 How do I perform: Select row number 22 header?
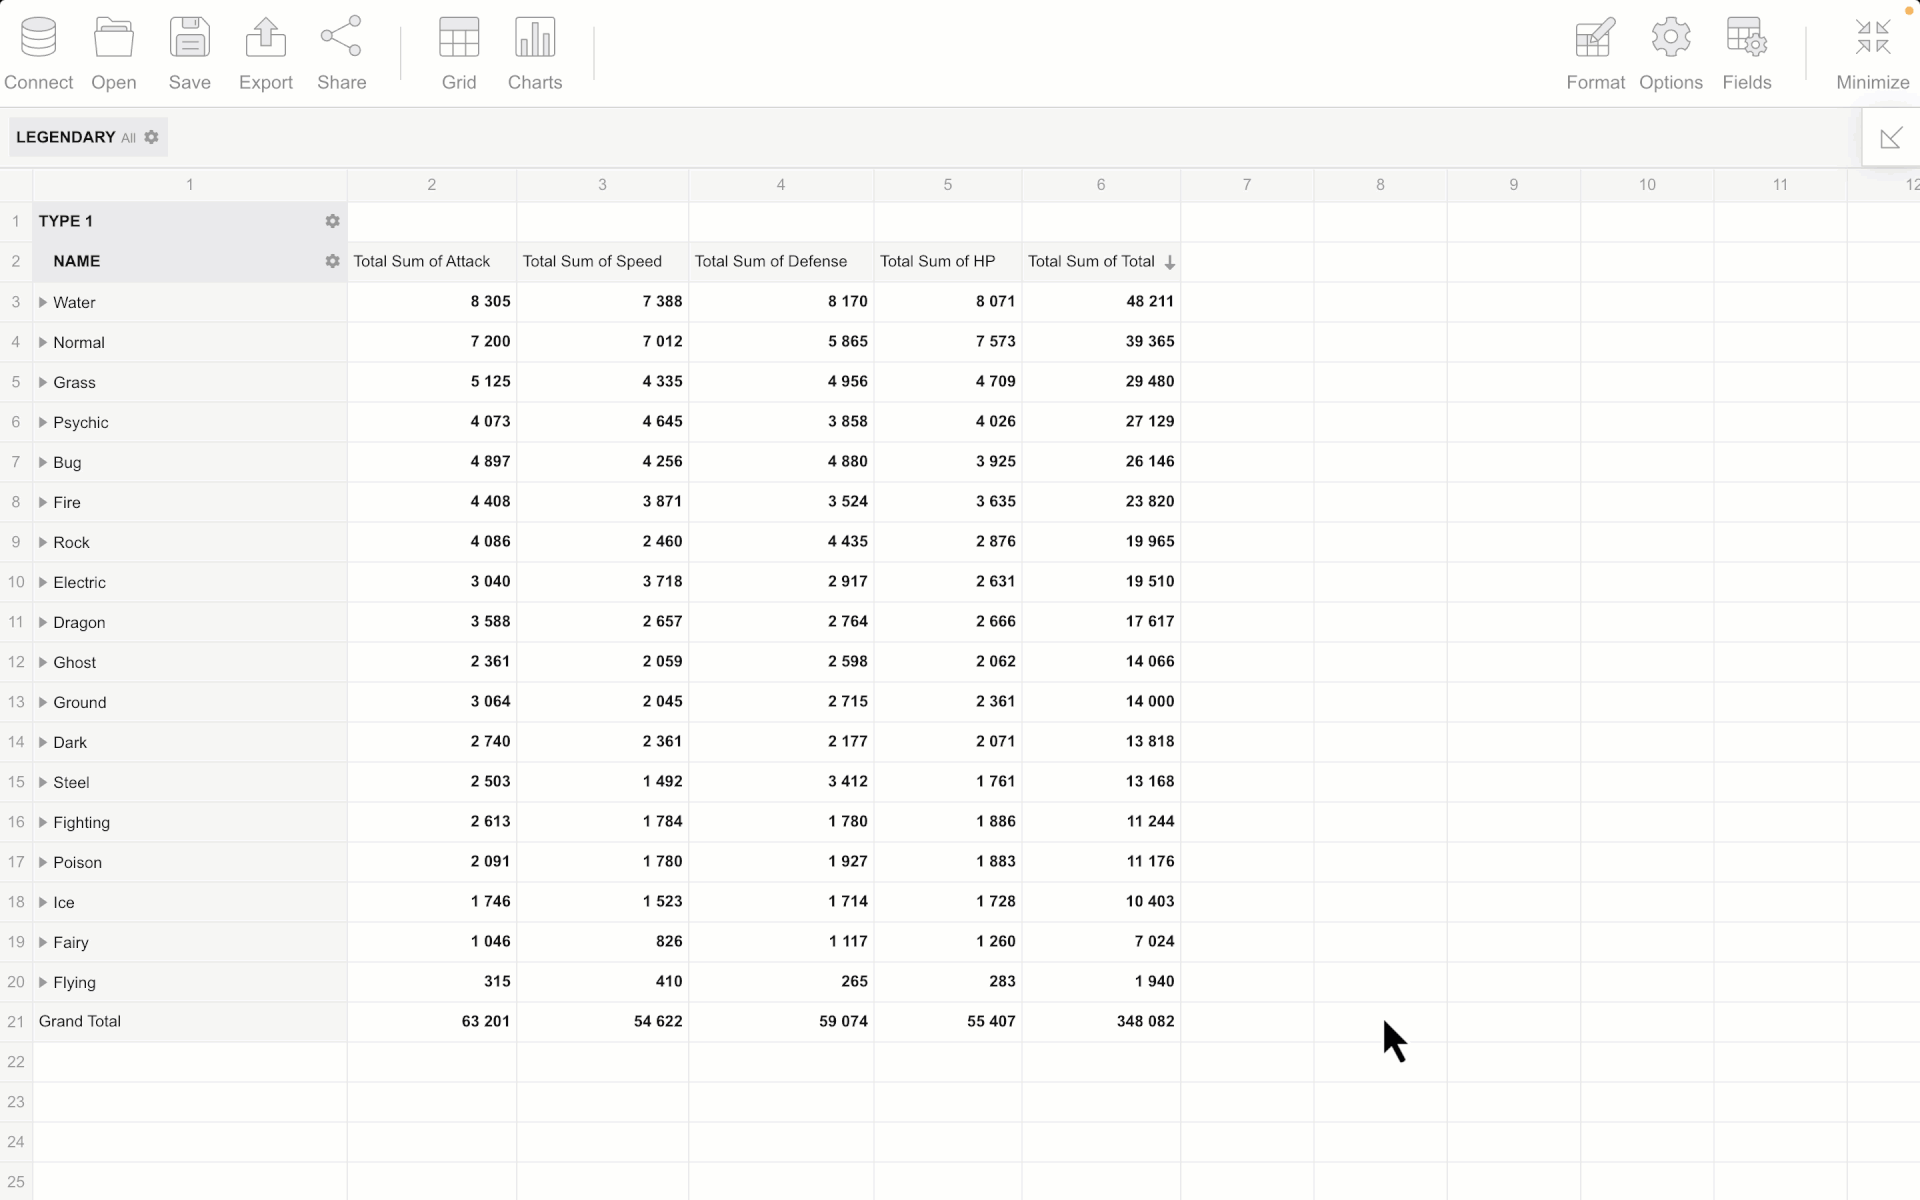click(x=16, y=1062)
